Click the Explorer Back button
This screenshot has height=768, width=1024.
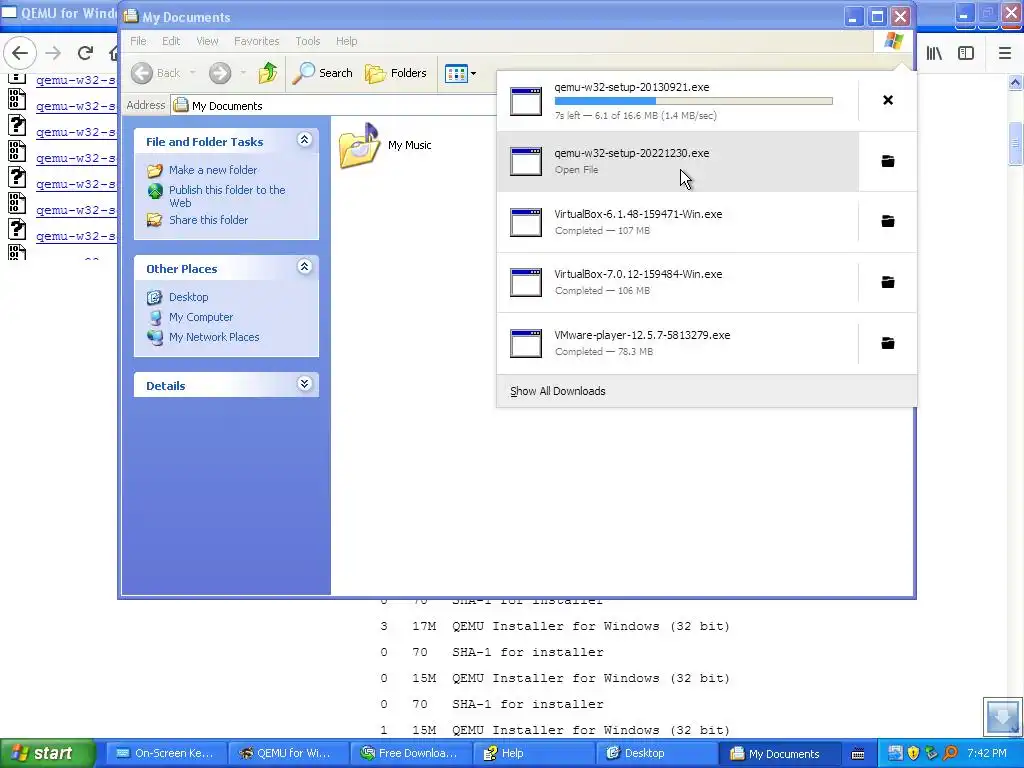coord(156,73)
